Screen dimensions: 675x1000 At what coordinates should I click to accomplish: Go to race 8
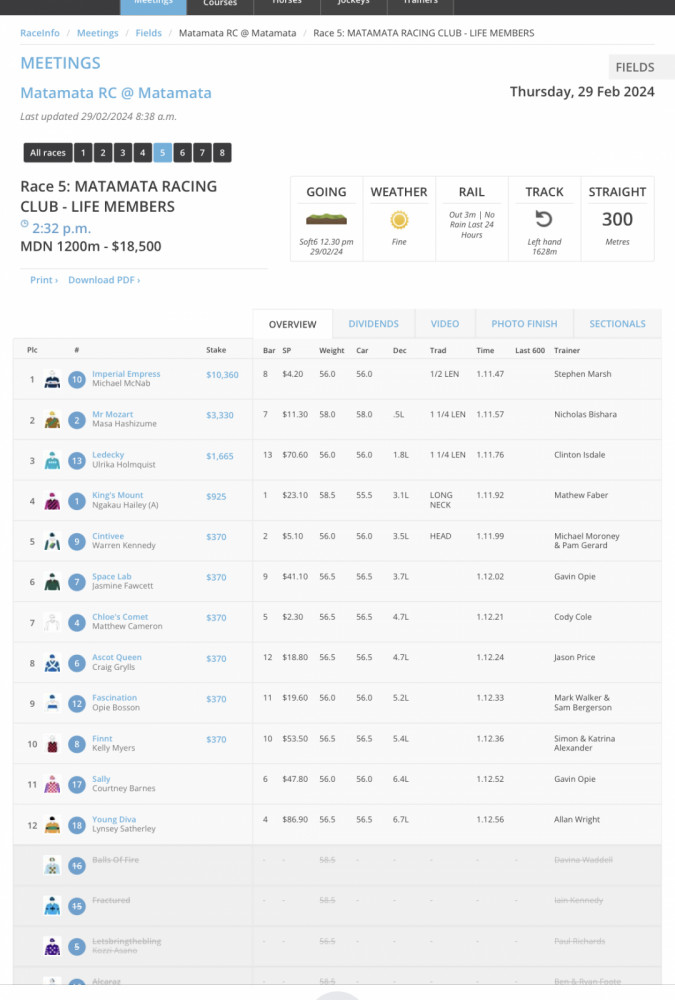pyautogui.click(x=222, y=152)
